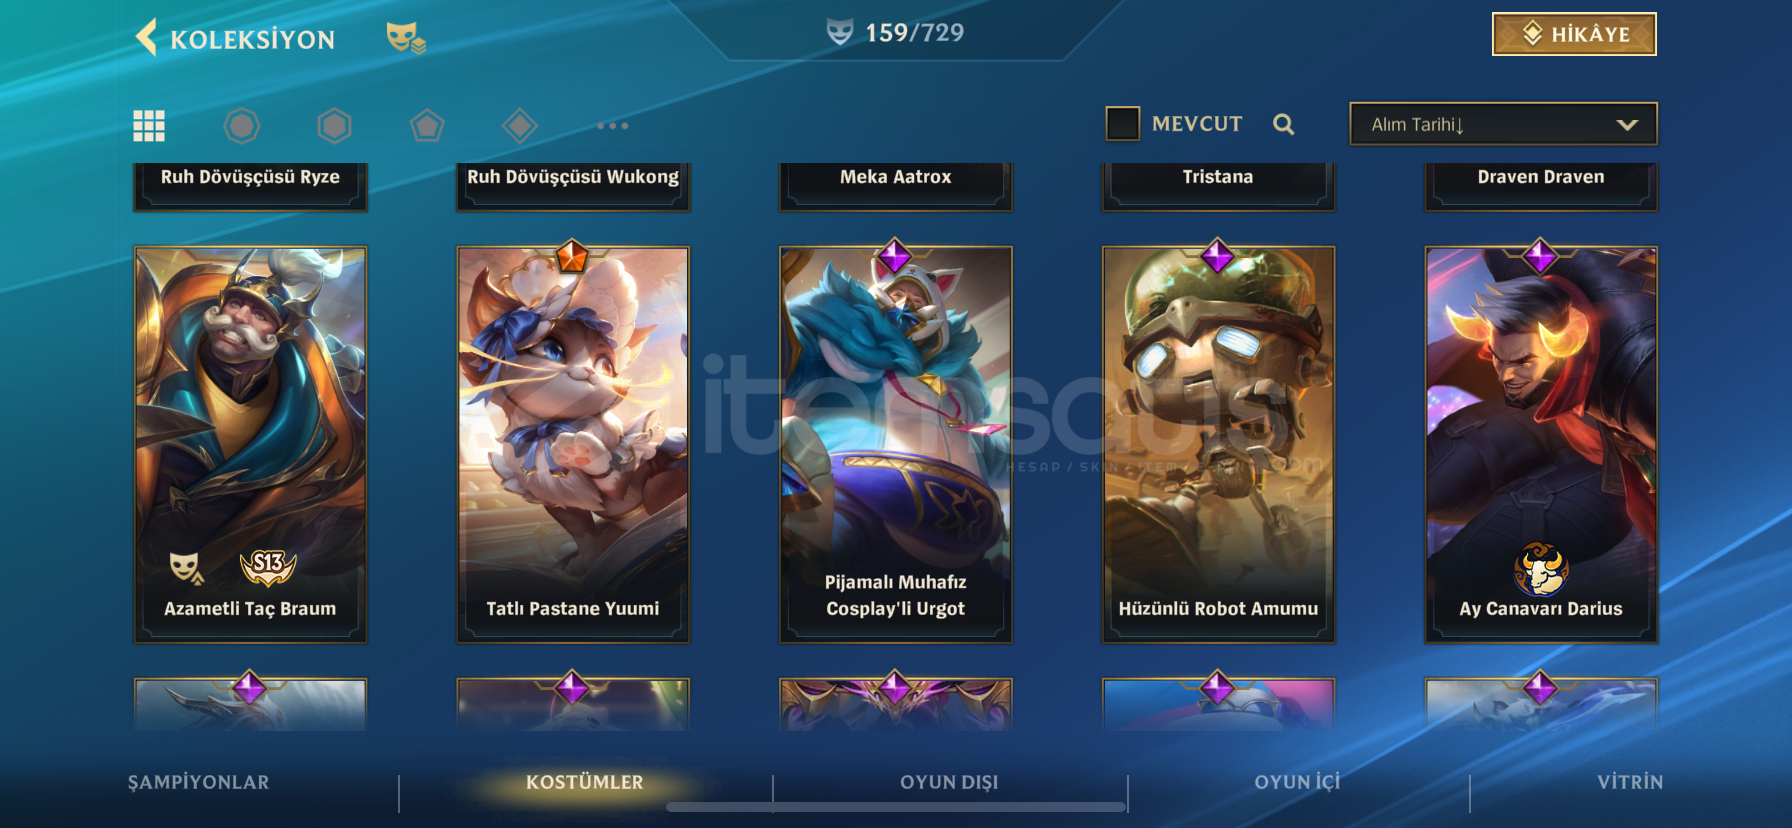
Task: Toggle the MEVCUT checkbox
Action: [x=1122, y=124]
